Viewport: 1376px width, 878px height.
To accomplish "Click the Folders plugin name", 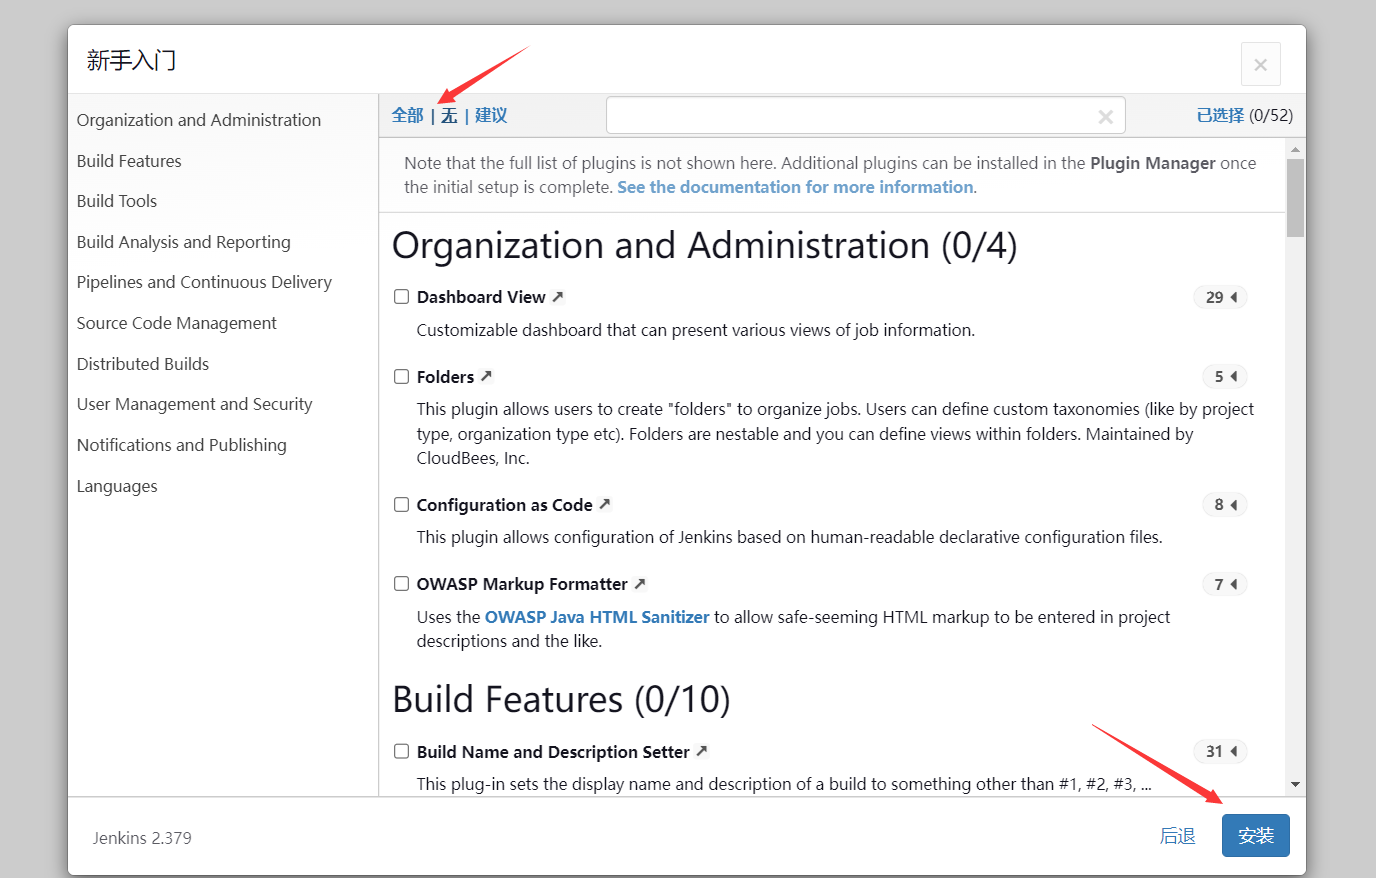I will point(445,377).
